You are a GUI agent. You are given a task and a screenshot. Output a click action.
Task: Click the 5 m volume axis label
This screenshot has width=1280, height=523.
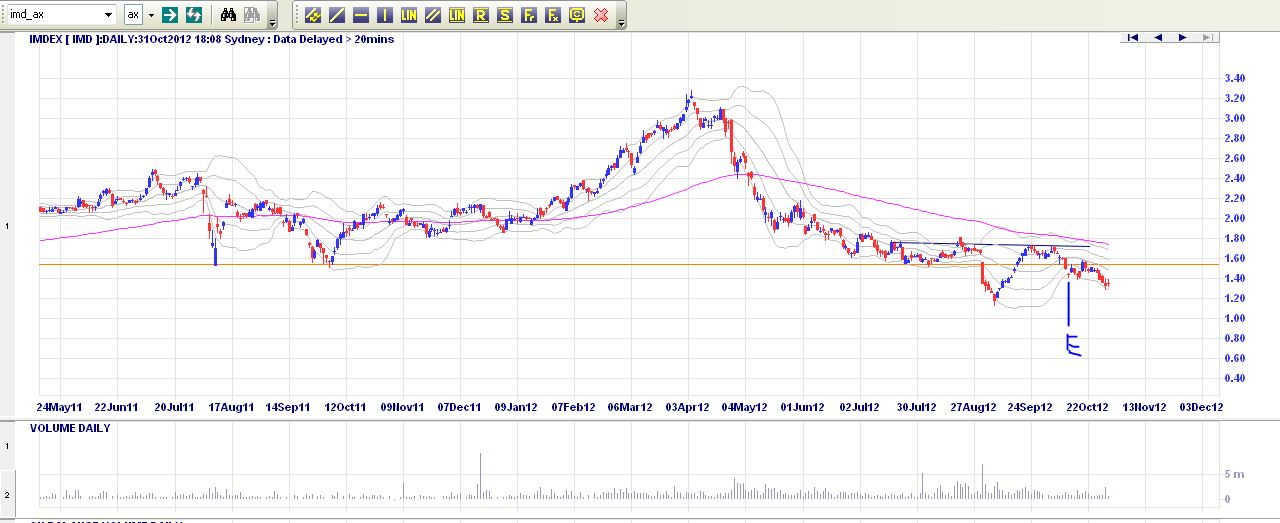tap(1234, 474)
